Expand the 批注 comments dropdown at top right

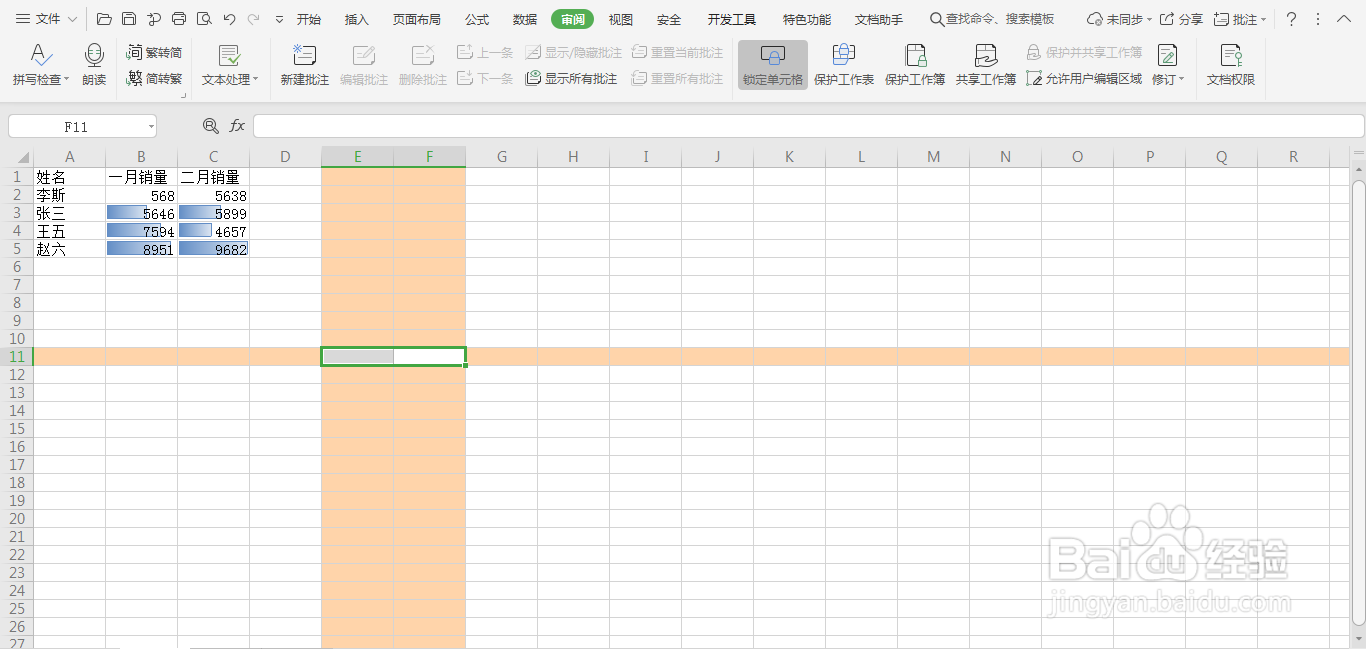pyautogui.click(x=1264, y=19)
